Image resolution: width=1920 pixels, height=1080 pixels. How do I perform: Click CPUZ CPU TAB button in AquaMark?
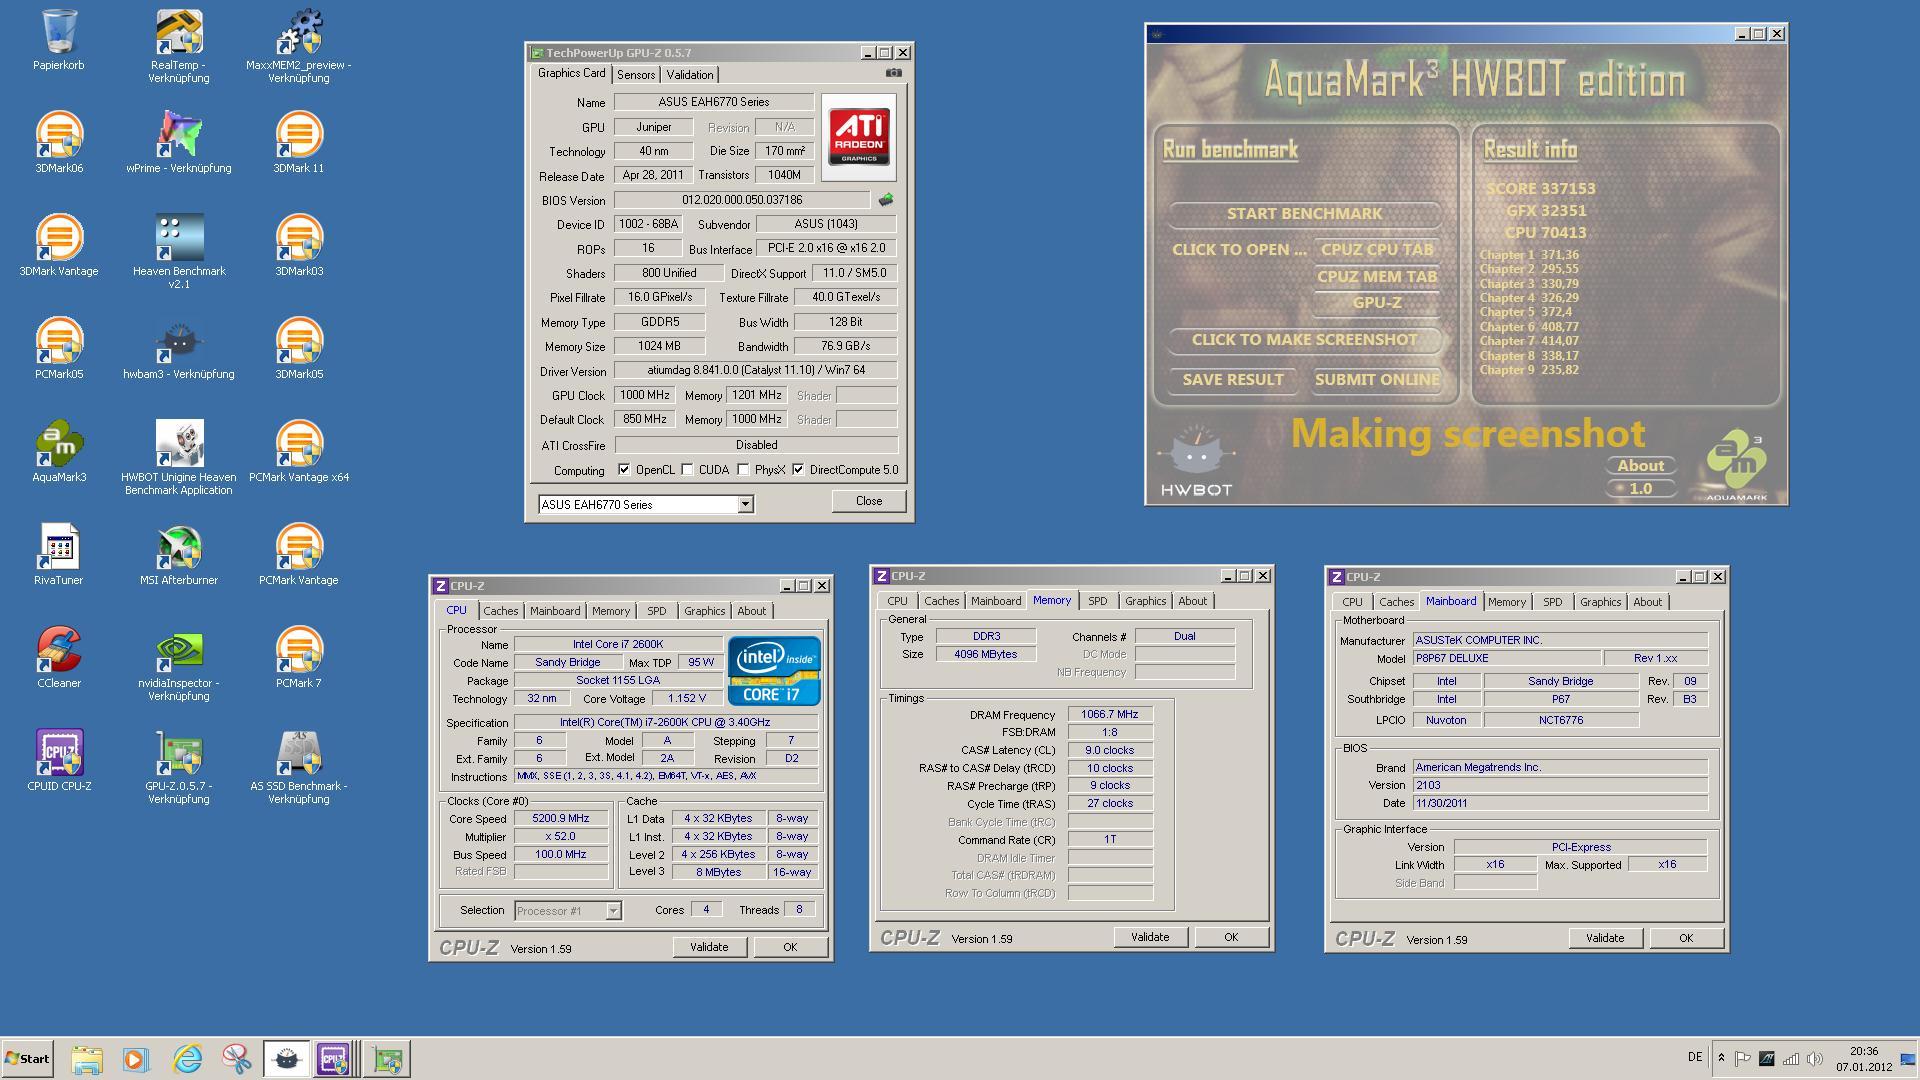(1377, 250)
